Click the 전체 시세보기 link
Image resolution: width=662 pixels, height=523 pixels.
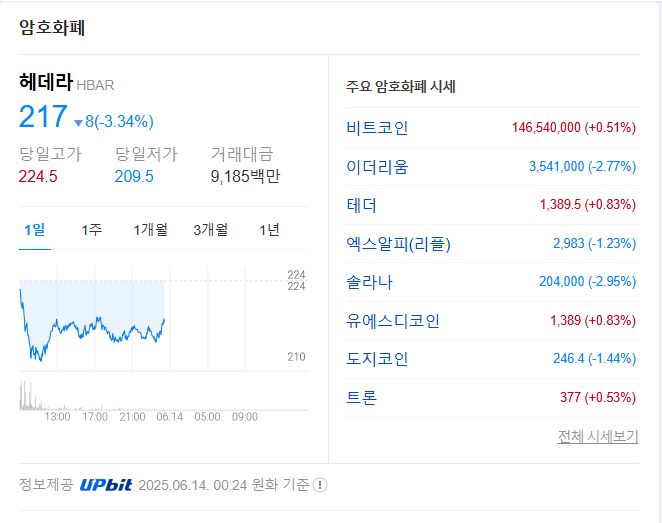(x=598, y=436)
